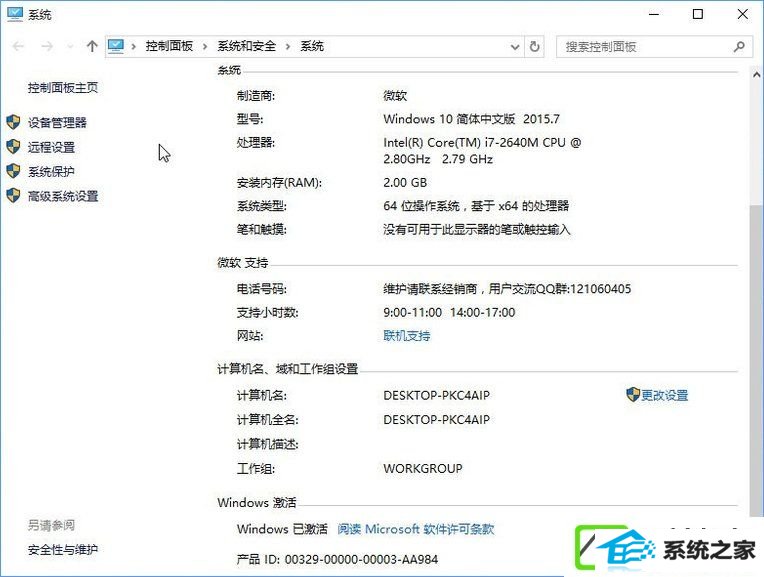Image resolution: width=764 pixels, height=577 pixels.
Task: Open 远程设置 from the sidebar
Action: coord(51,147)
